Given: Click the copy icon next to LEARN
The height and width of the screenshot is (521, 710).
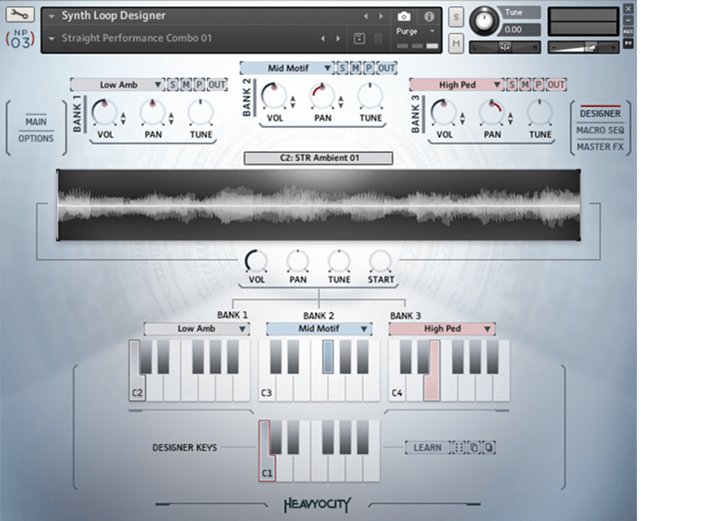Looking at the screenshot, I should click(474, 448).
